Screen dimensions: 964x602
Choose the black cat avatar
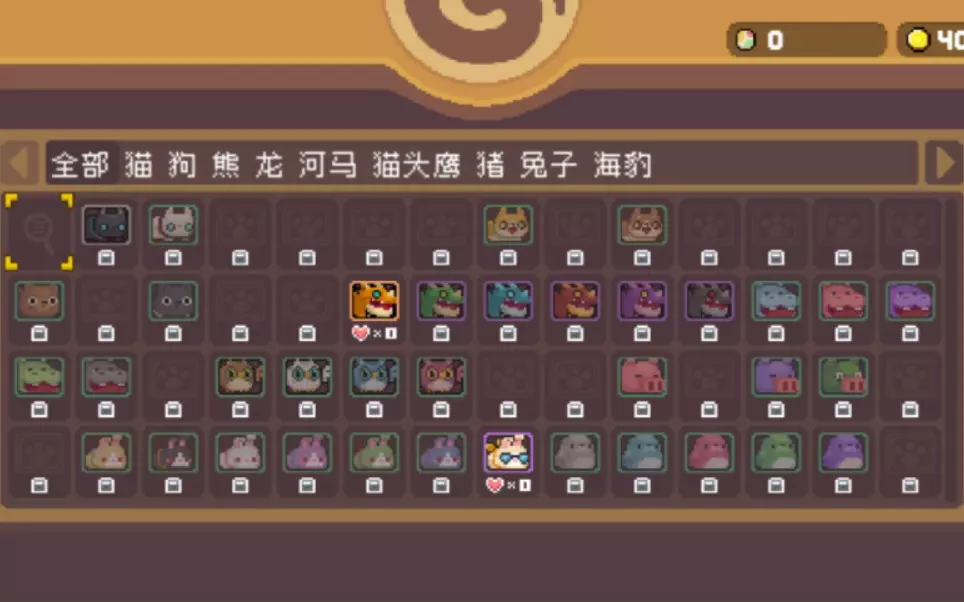tap(106, 225)
